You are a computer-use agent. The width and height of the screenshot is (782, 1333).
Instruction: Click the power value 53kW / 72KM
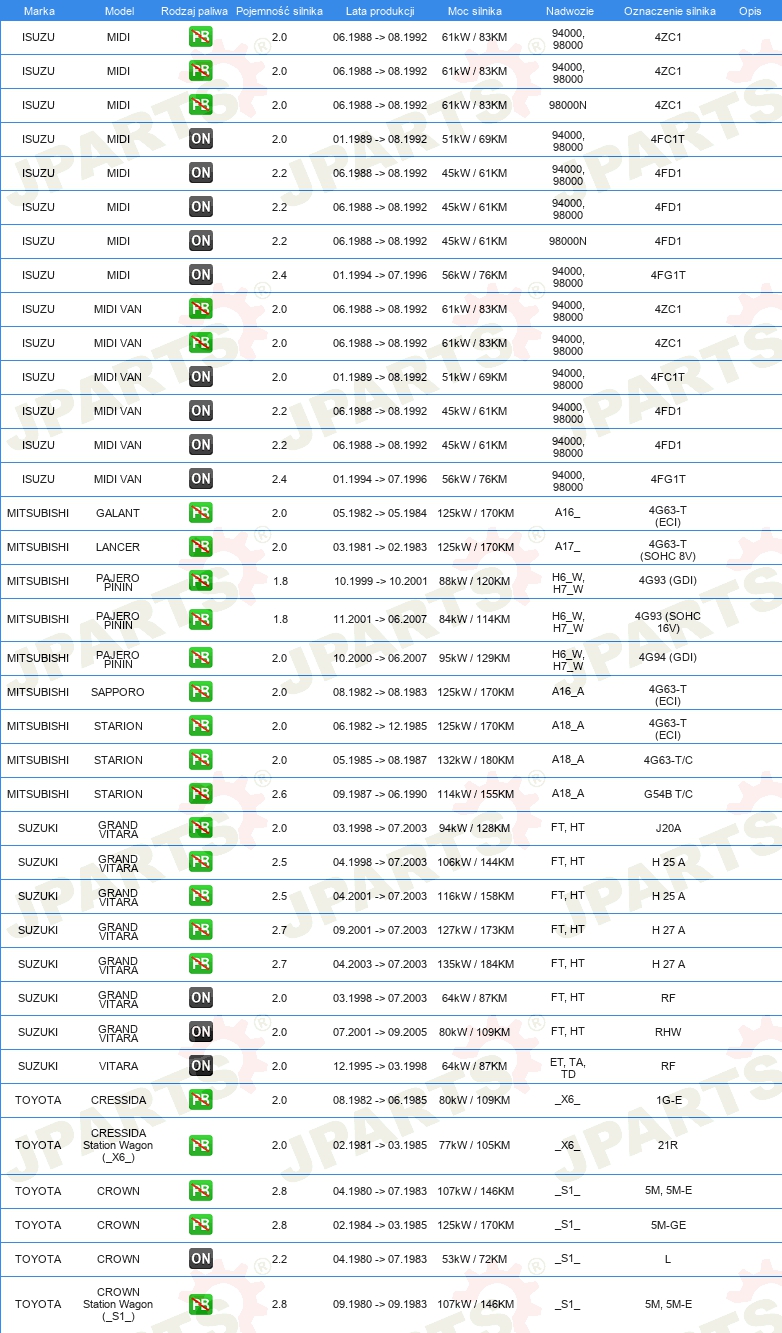coord(475,1259)
